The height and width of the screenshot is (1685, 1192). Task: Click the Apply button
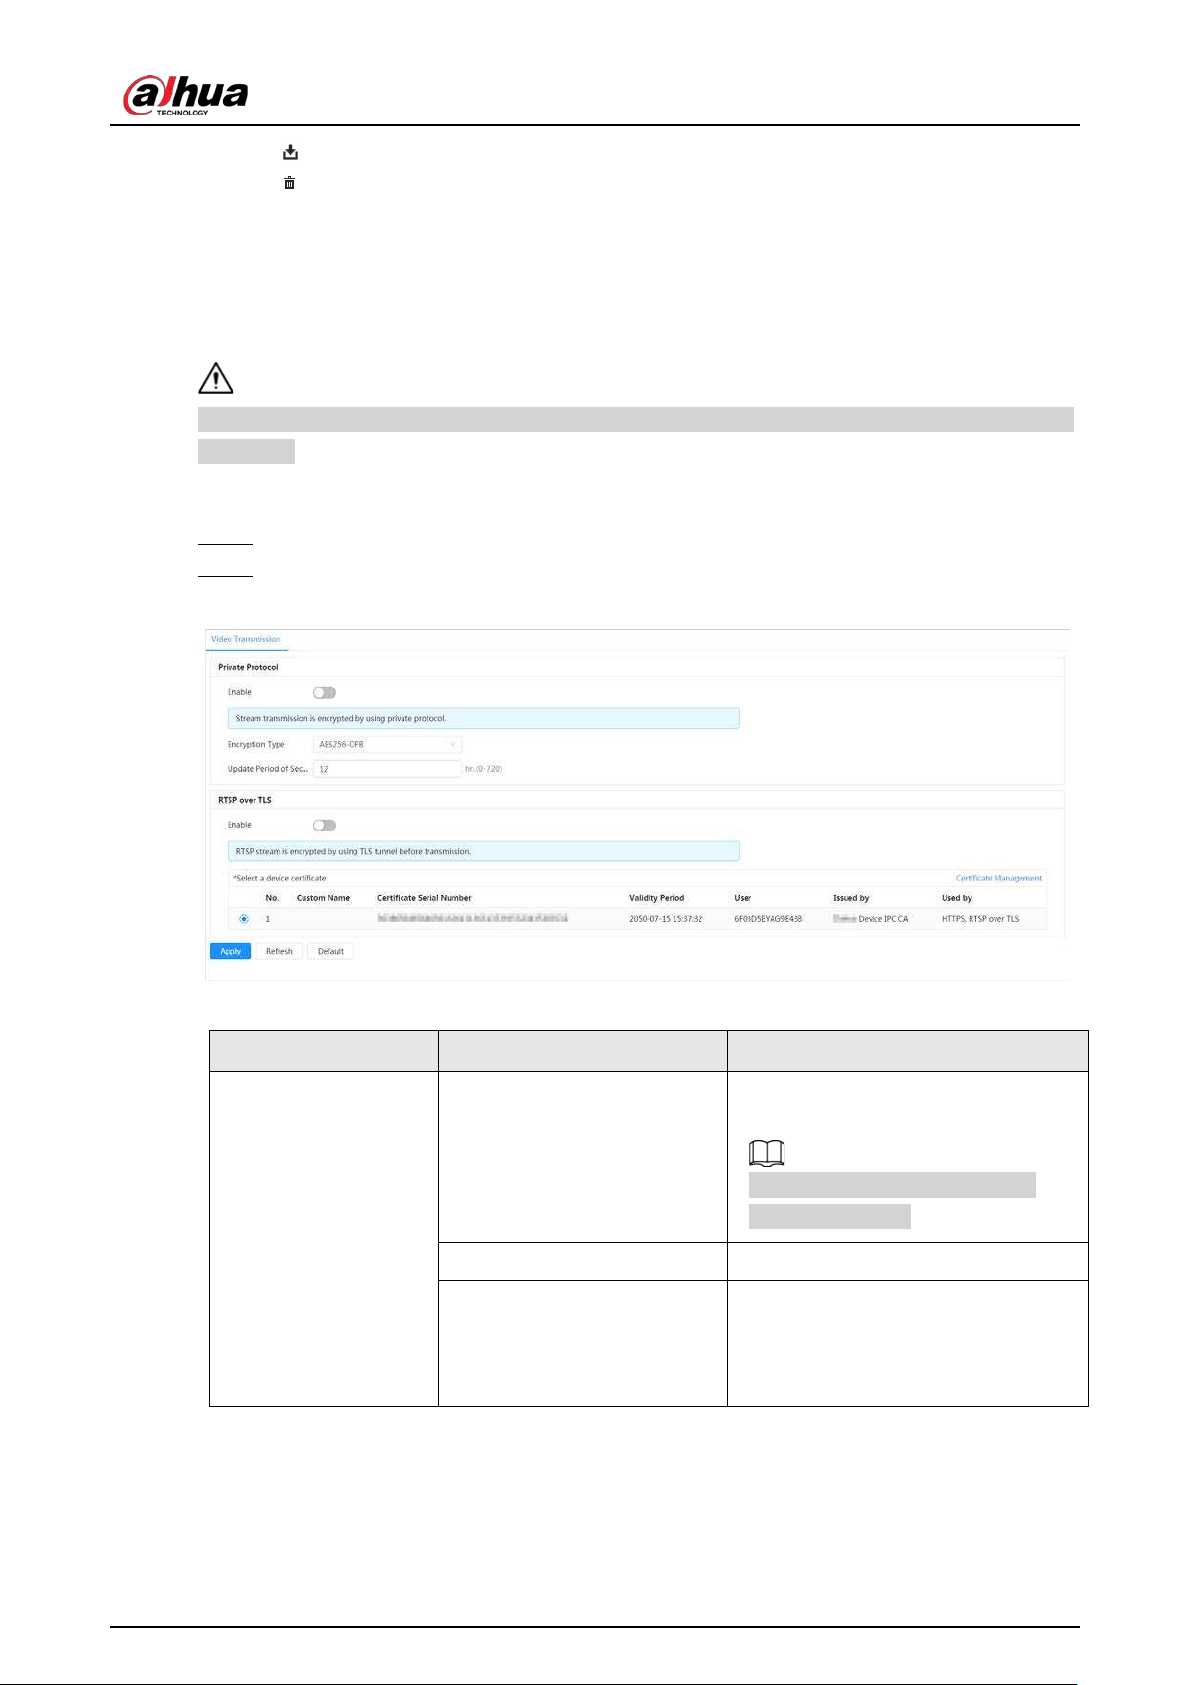click(230, 951)
